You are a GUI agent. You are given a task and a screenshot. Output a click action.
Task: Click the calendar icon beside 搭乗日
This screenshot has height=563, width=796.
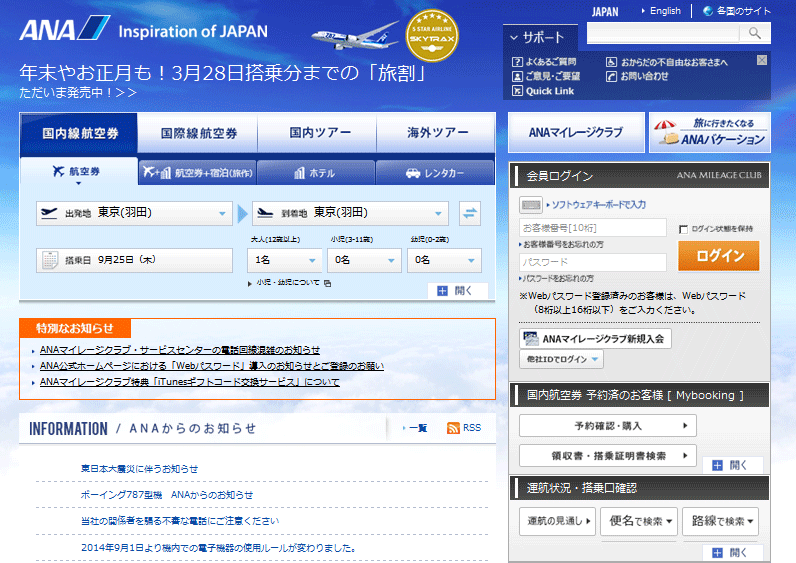point(50,260)
